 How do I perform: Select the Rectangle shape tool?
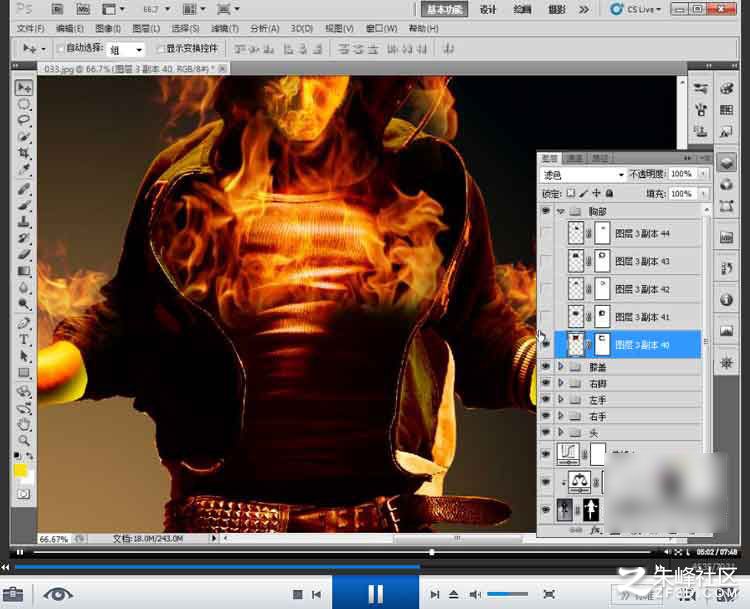click(x=23, y=372)
